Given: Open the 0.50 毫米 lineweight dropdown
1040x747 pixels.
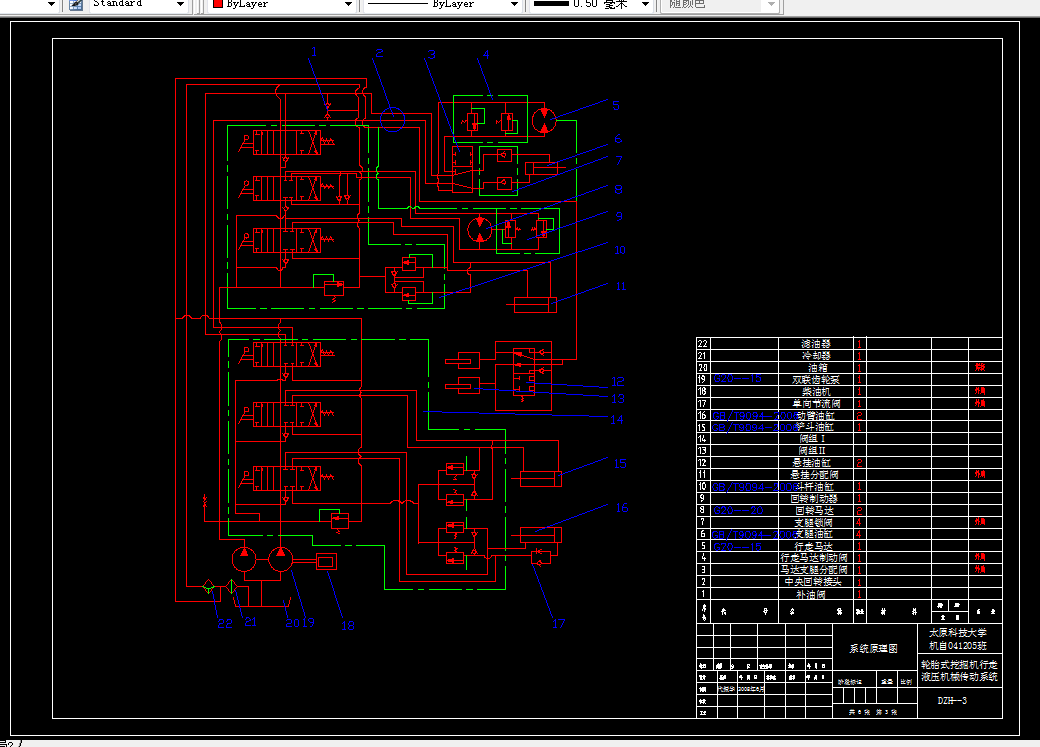Looking at the screenshot, I should click(x=645, y=5).
